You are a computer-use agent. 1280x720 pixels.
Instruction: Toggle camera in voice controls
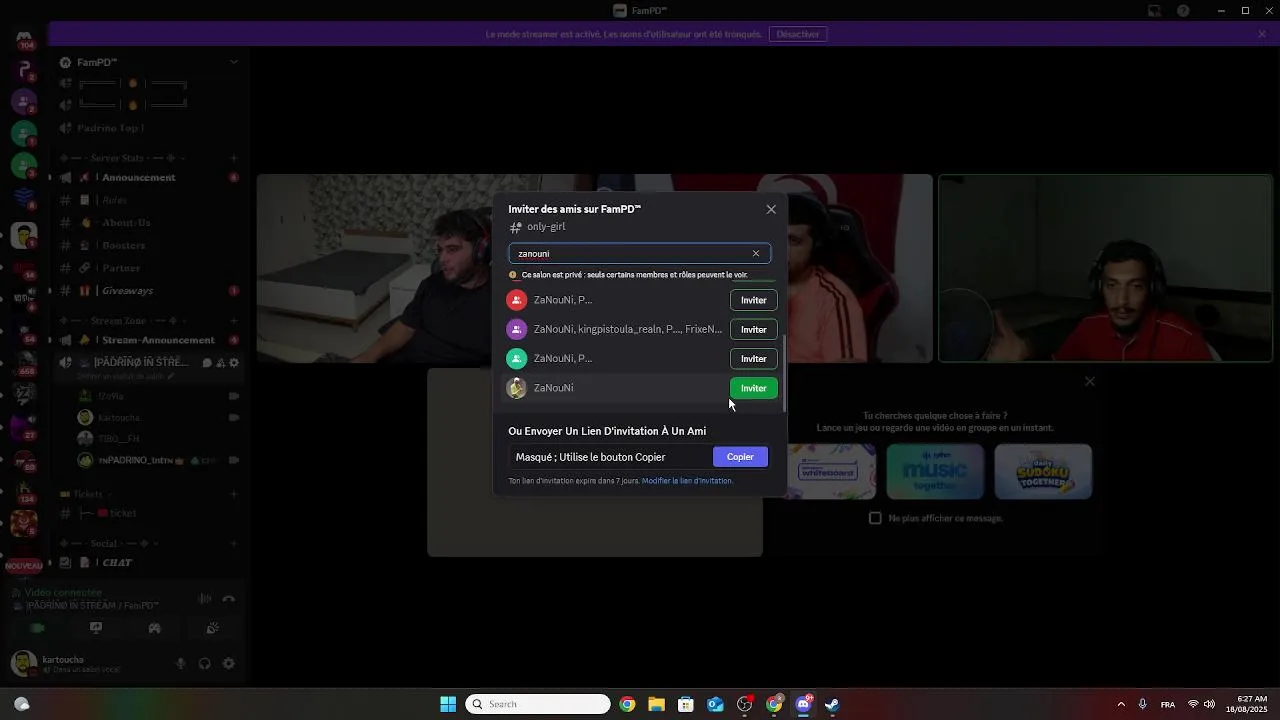click(x=37, y=628)
